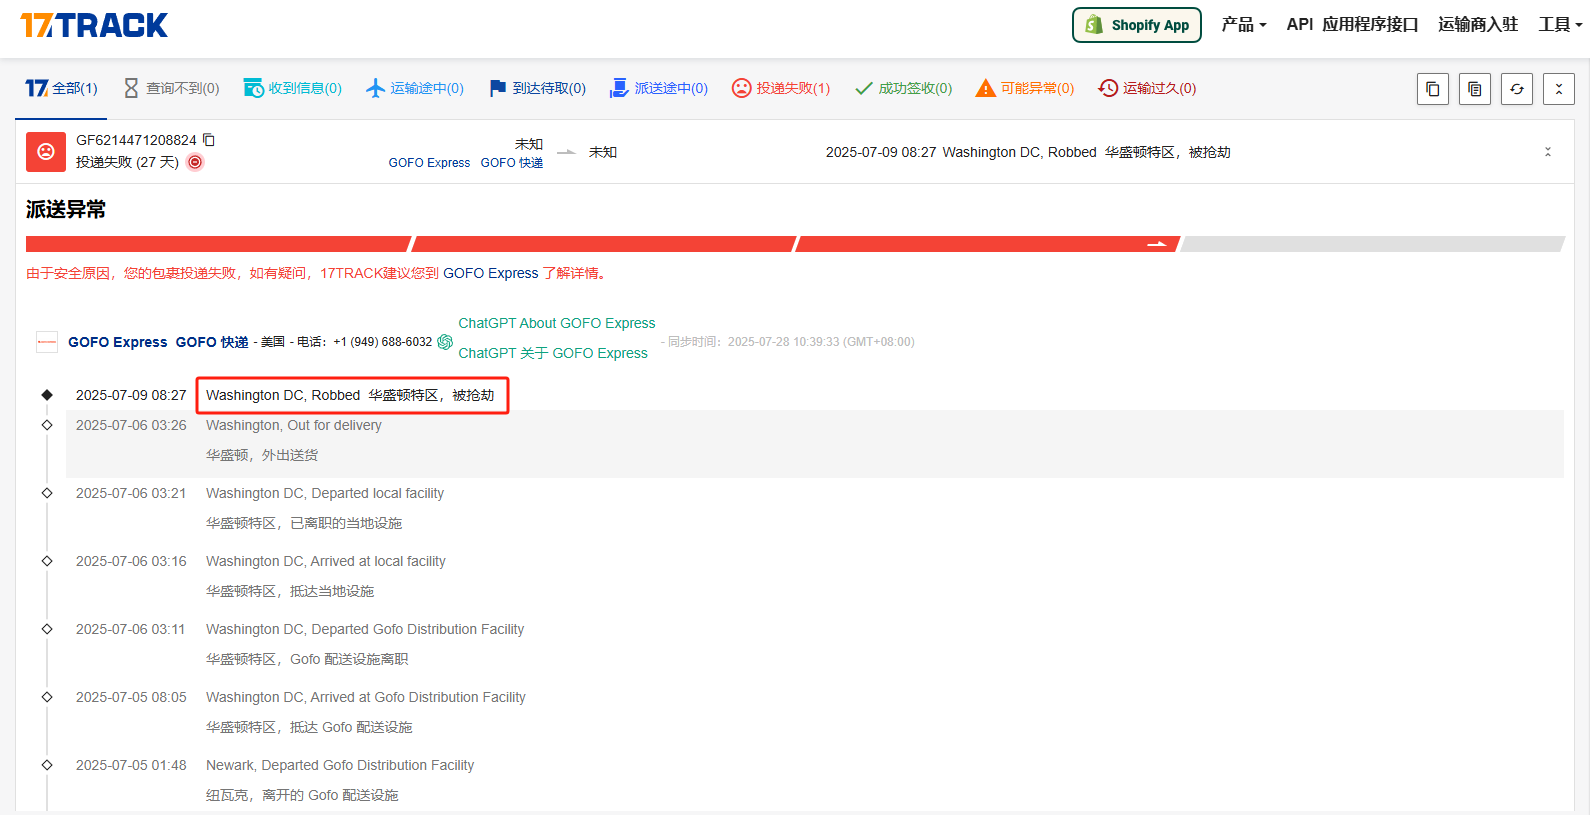Open the bold GOFO 快递 carrier details link
Screen dimensions: 1590x815
tap(212, 342)
